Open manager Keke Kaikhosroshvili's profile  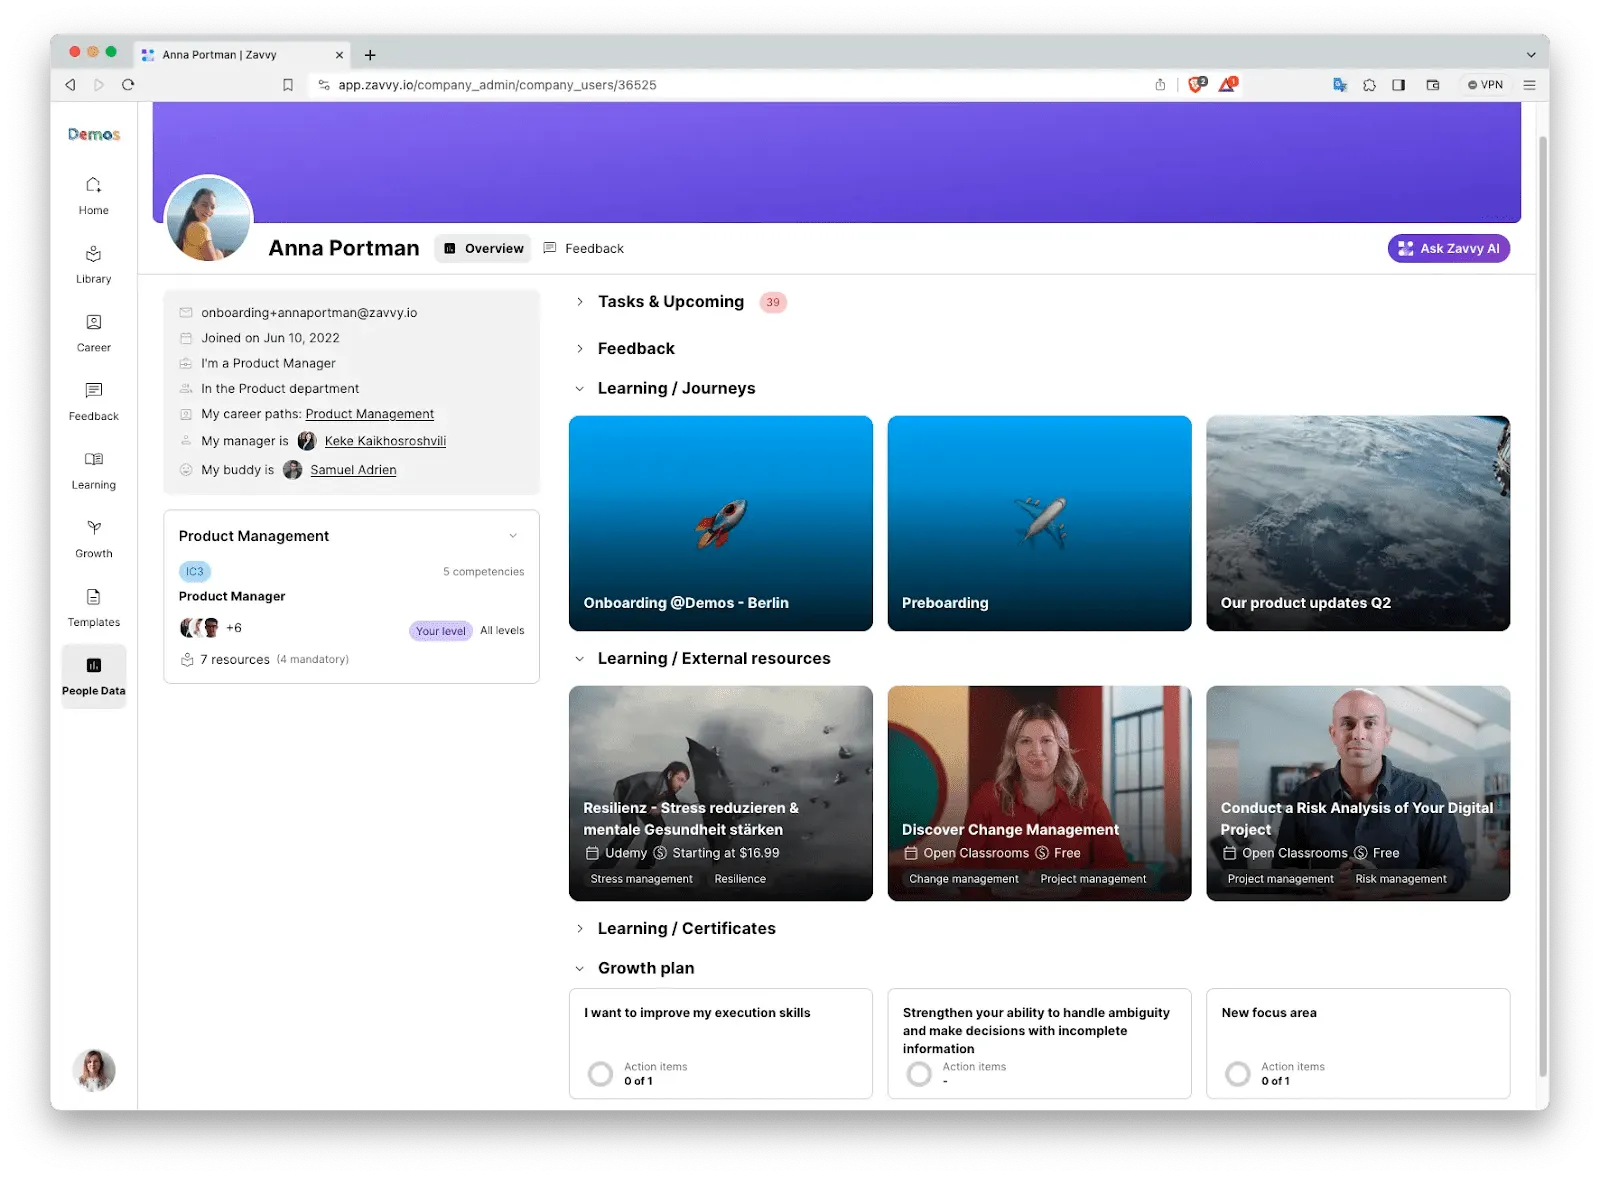tap(385, 441)
